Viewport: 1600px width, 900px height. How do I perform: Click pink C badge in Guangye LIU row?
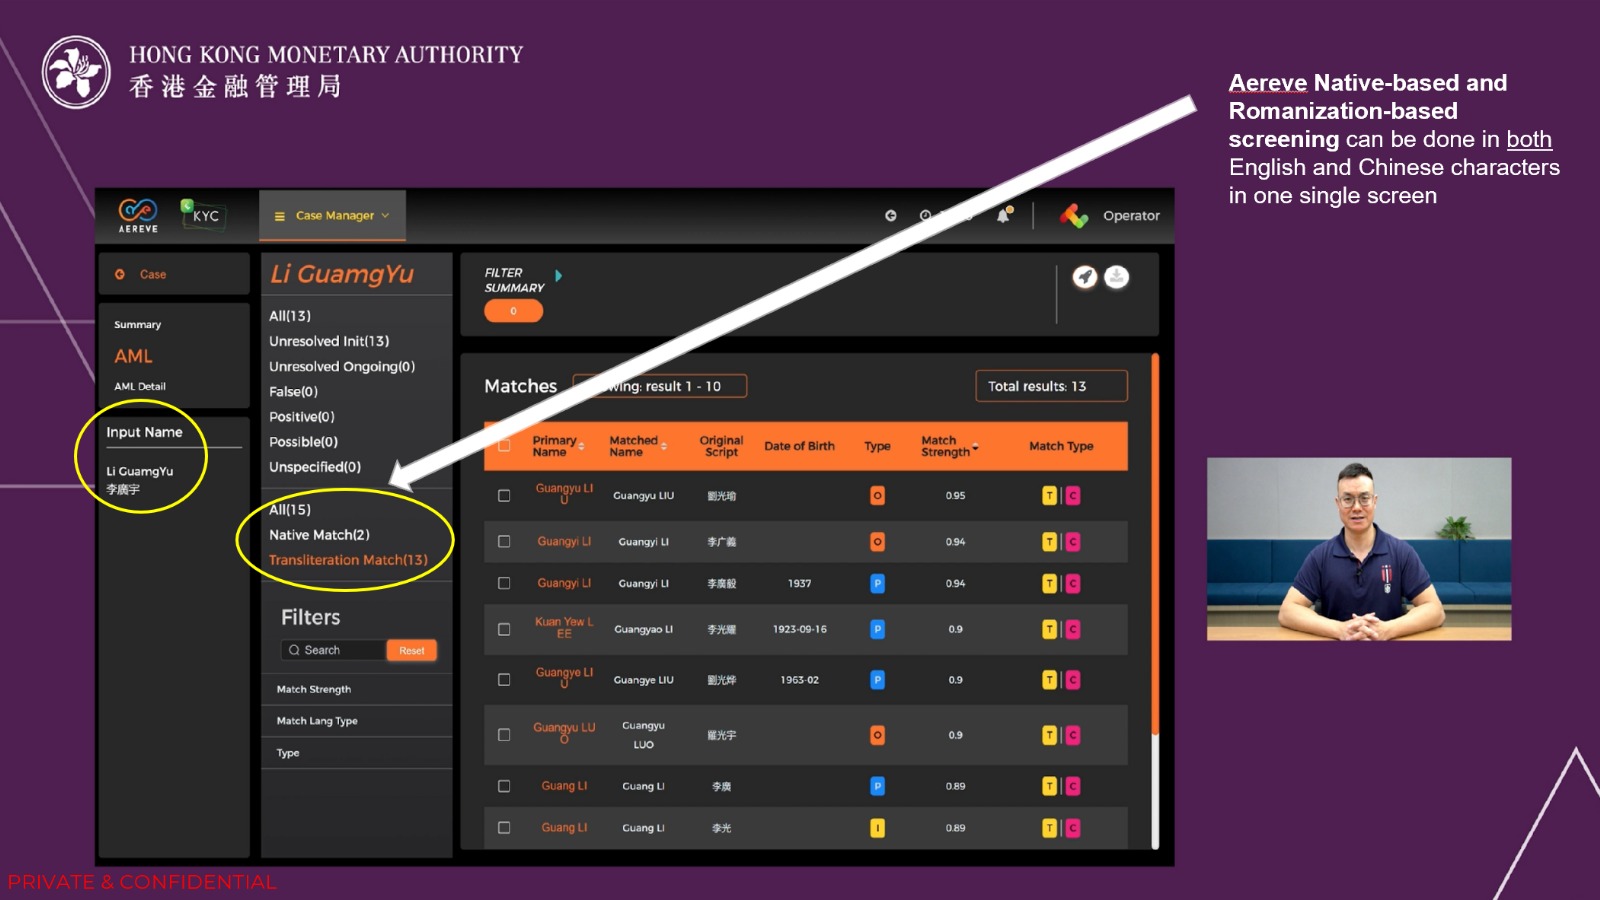1073,680
